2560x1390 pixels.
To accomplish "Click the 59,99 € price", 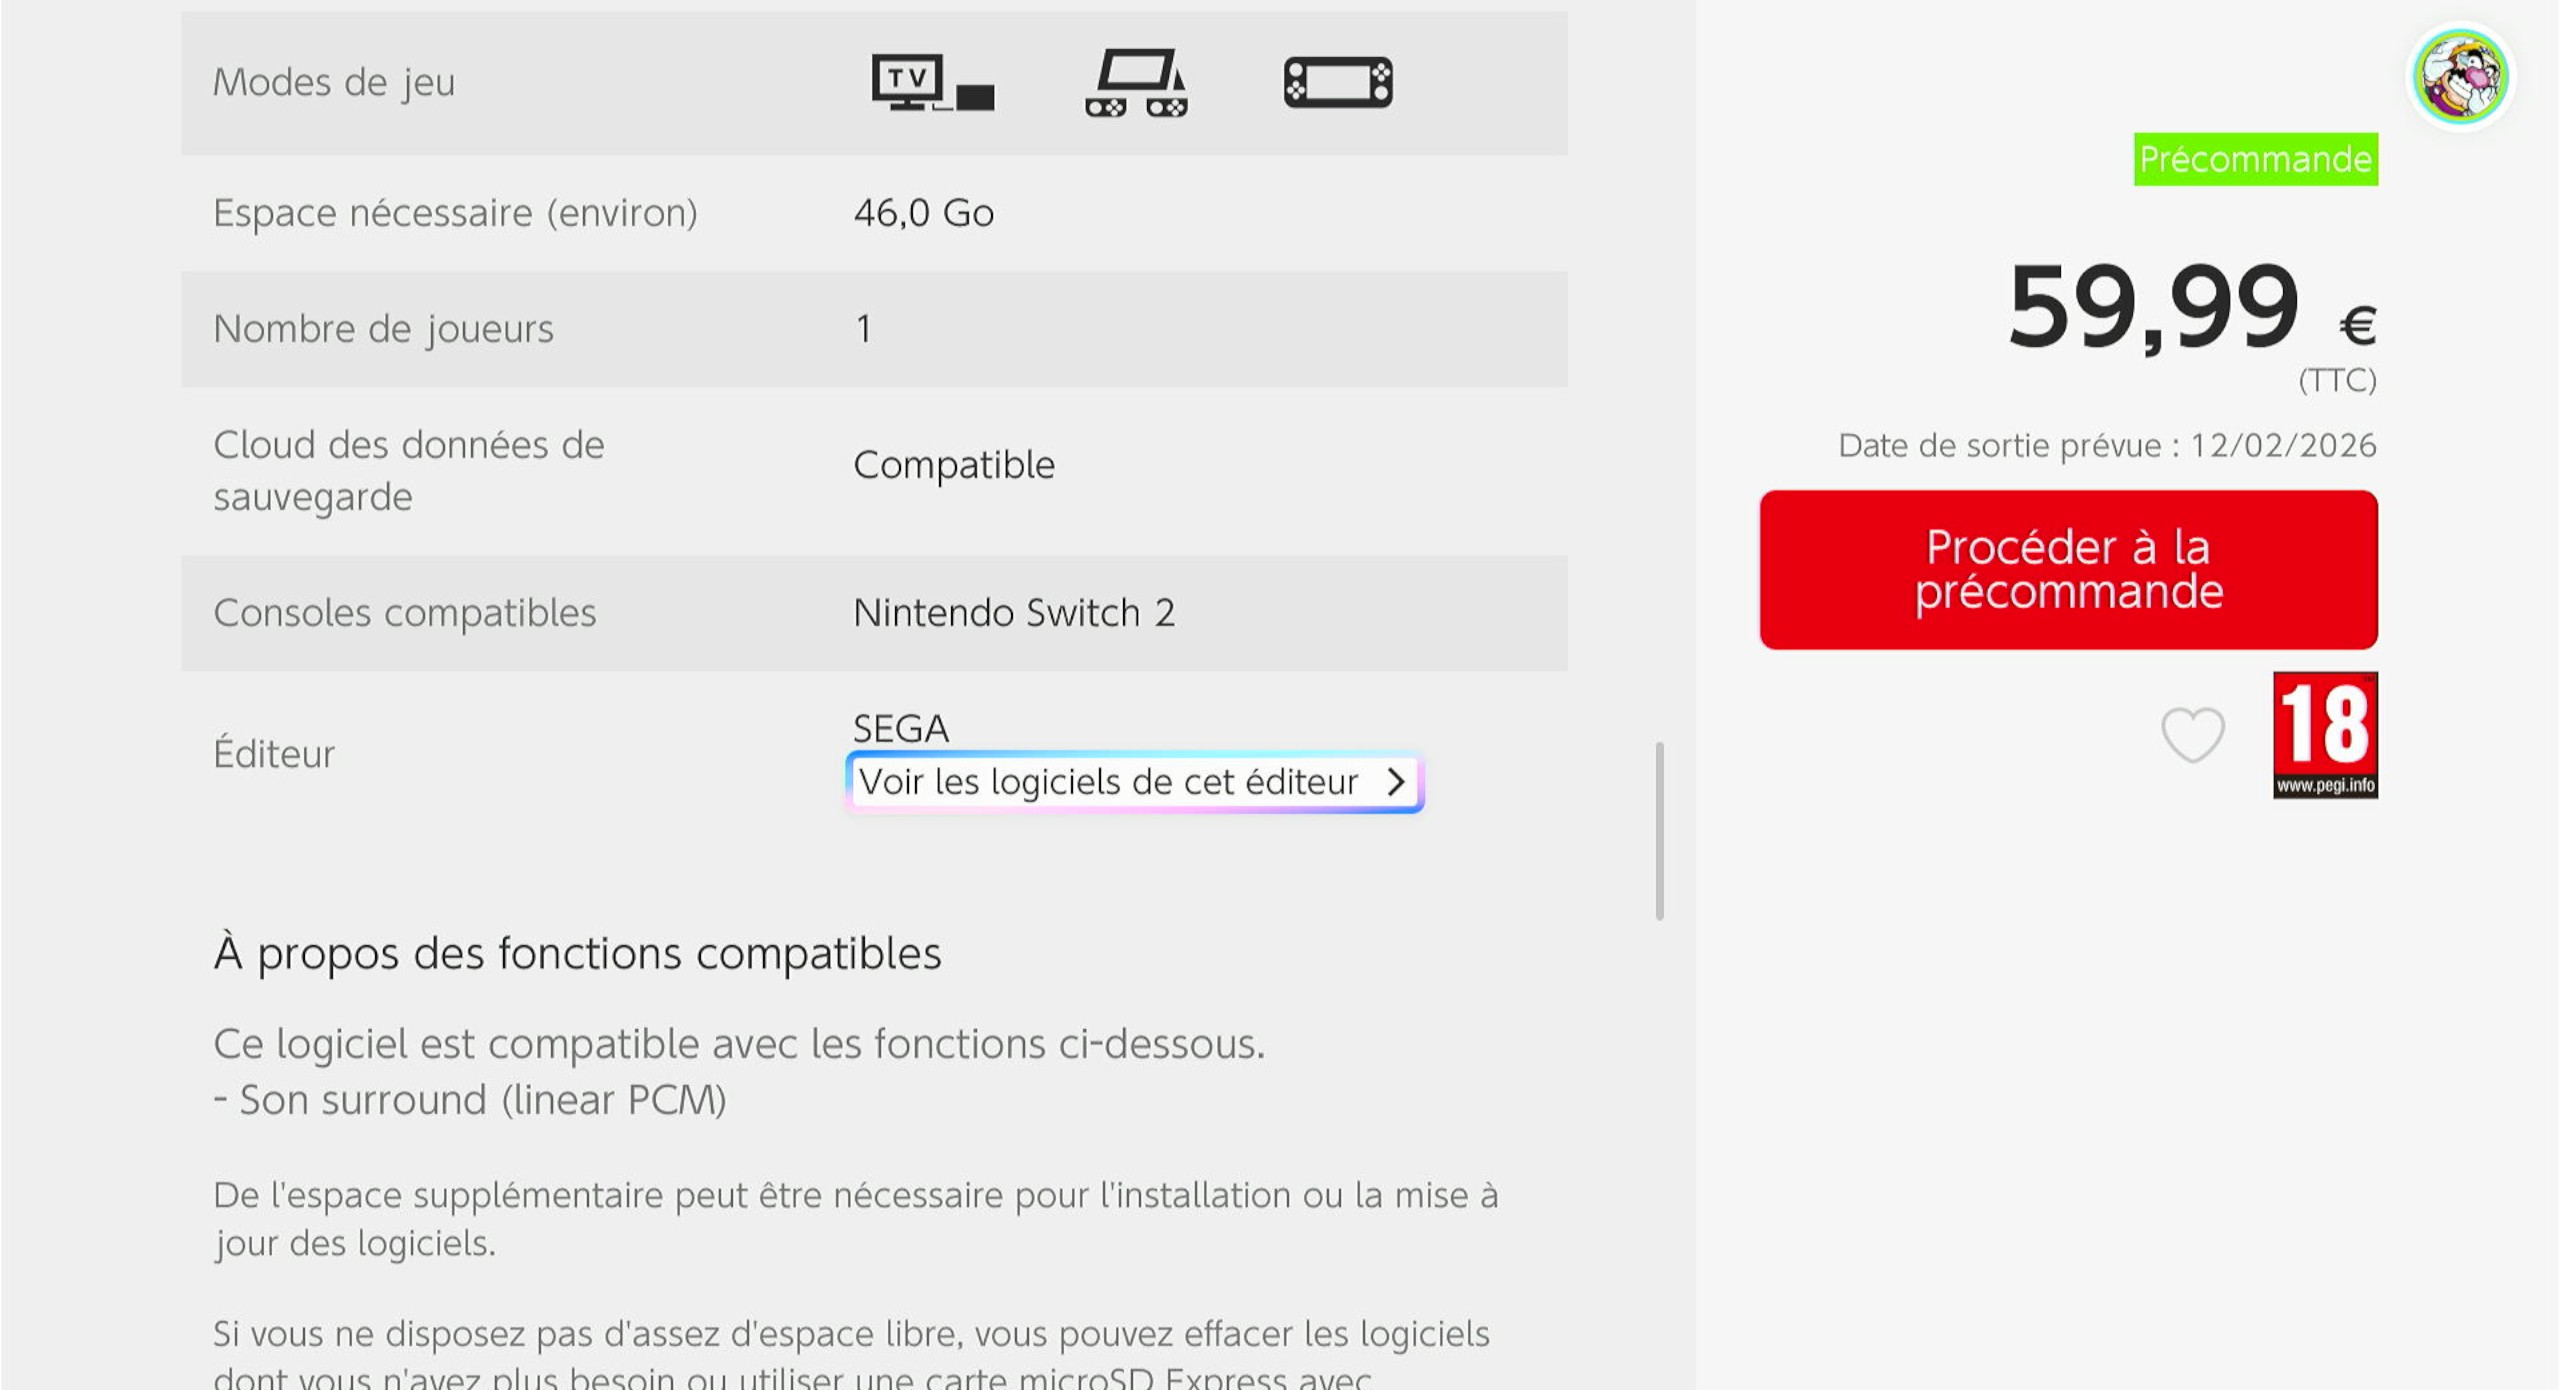I will pyautogui.click(x=2192, y=307).
